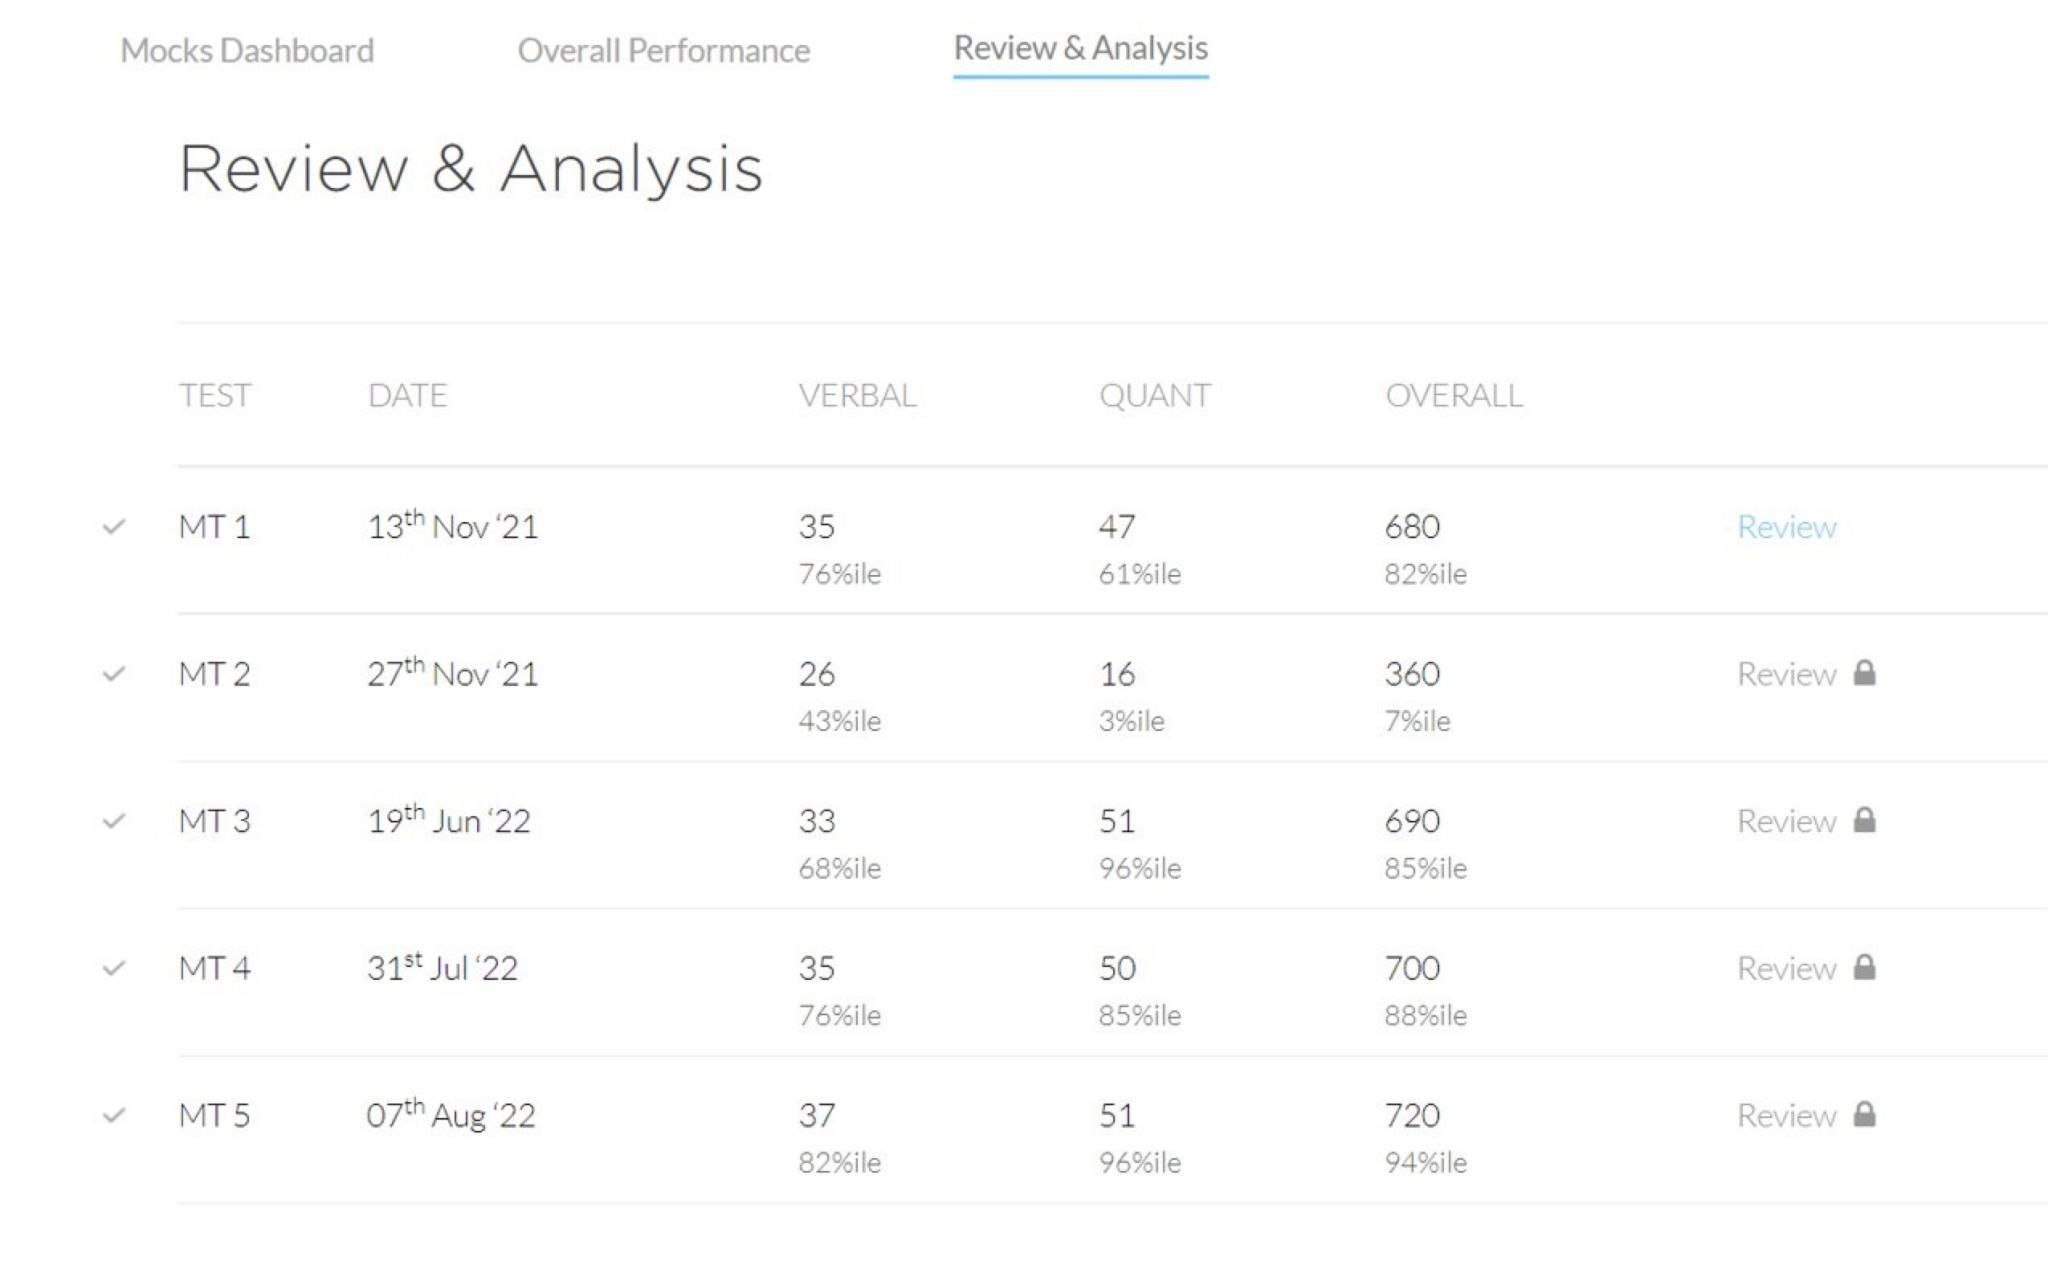Click the OVERALL column header
Image resolution: width=2048 pixels, height=1261 pixels.
pos(1455,395)
